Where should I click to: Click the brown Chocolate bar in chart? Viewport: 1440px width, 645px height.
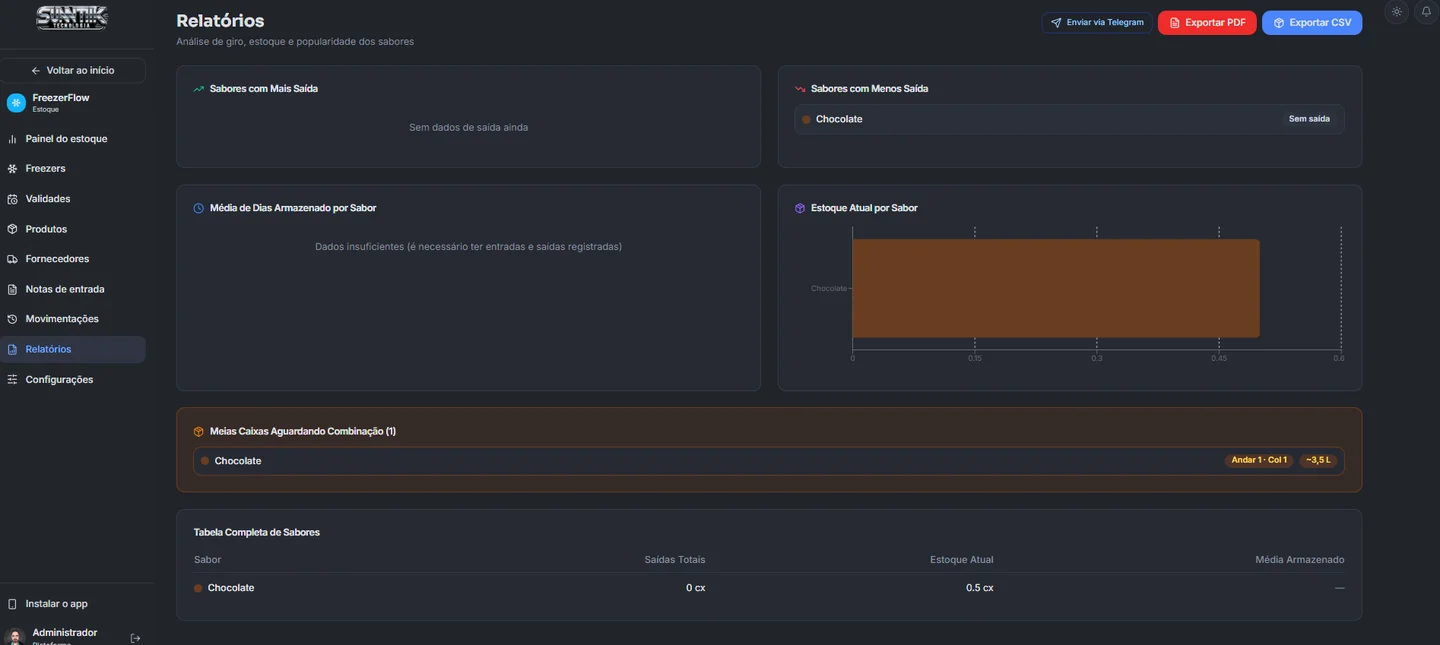(1056, 288)
